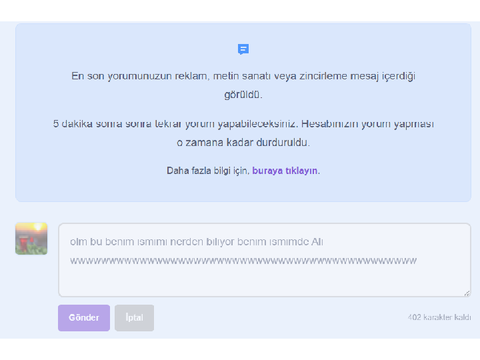Open the "buraya tıklayın" link
The image size is (480, 360).
[x=285, y=171]
